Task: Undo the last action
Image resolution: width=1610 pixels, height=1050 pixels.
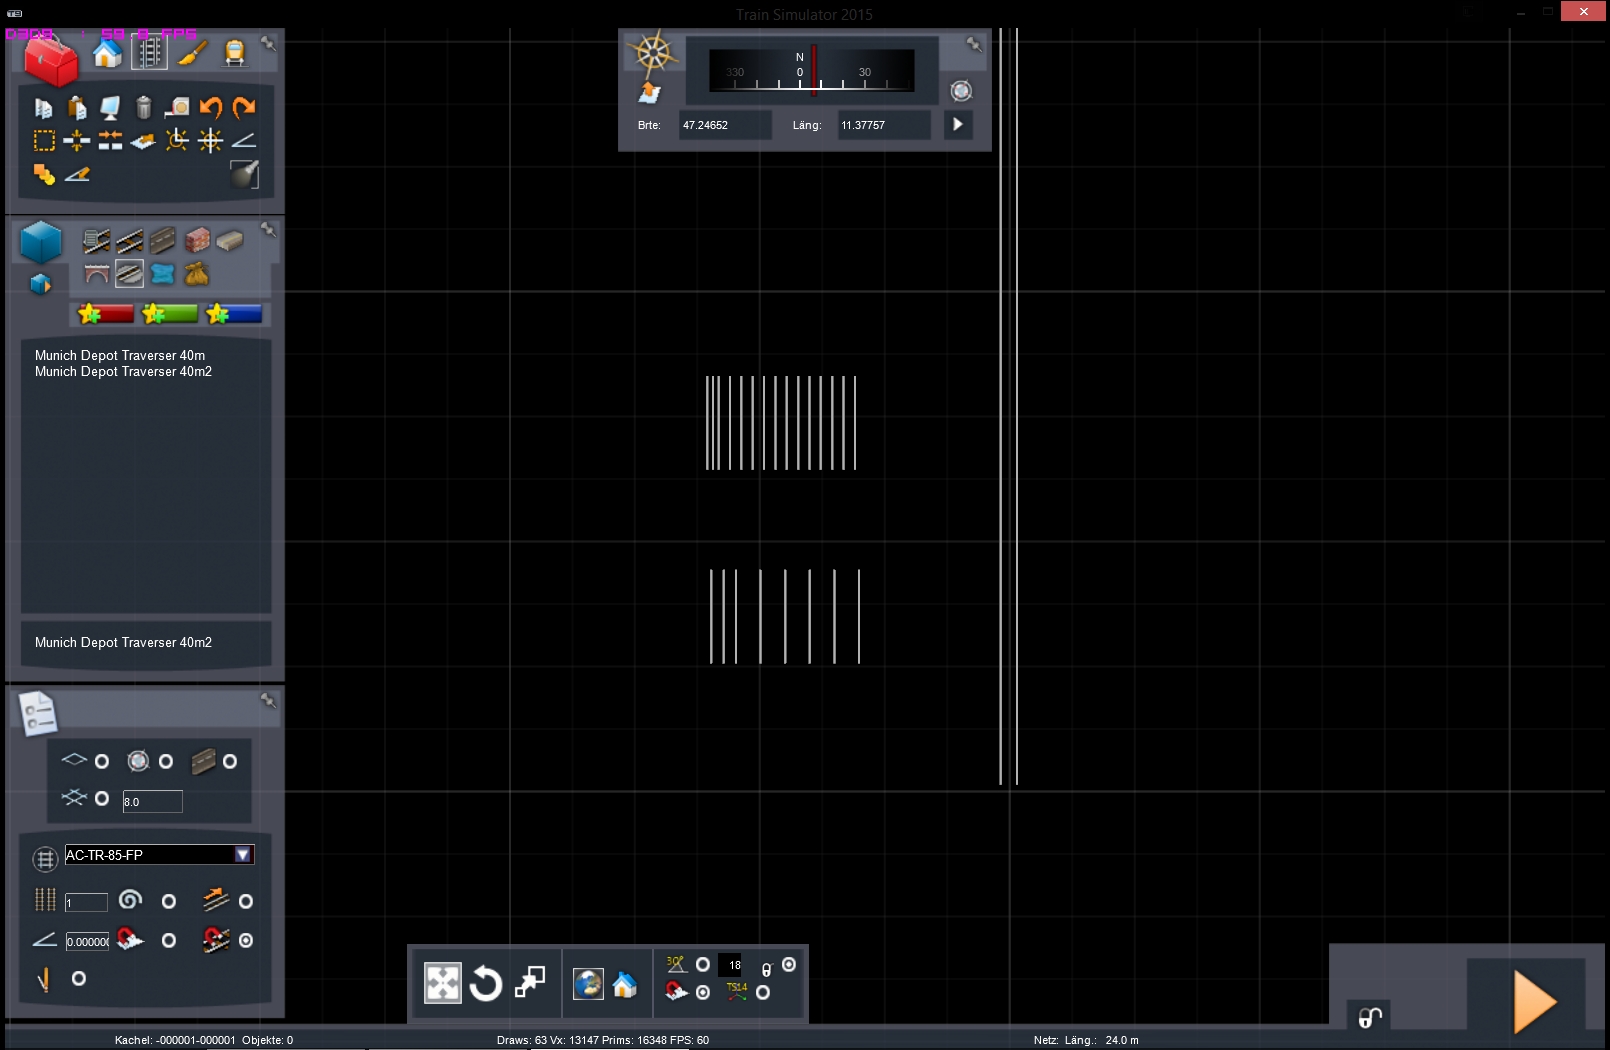Action: click(x=210, y=107)
